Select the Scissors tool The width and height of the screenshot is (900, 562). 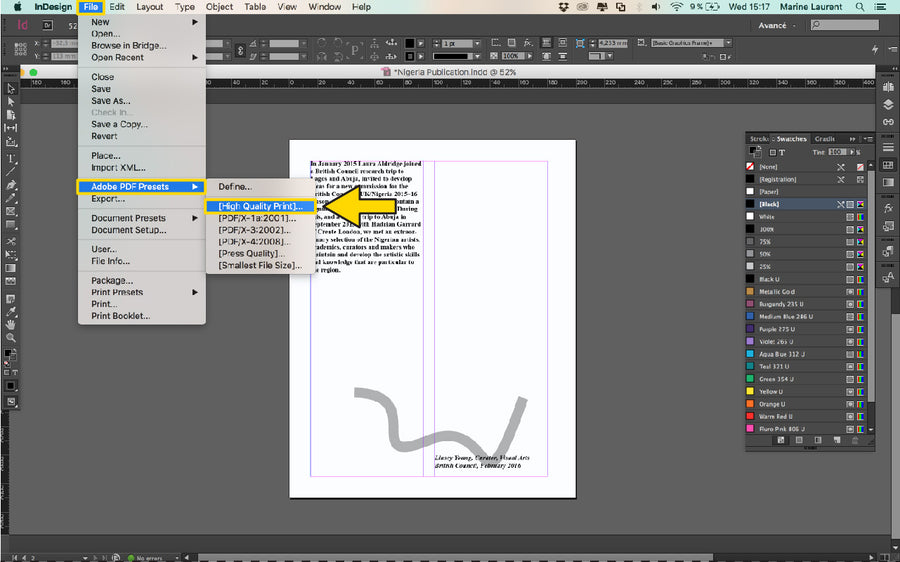click(11, 241)
